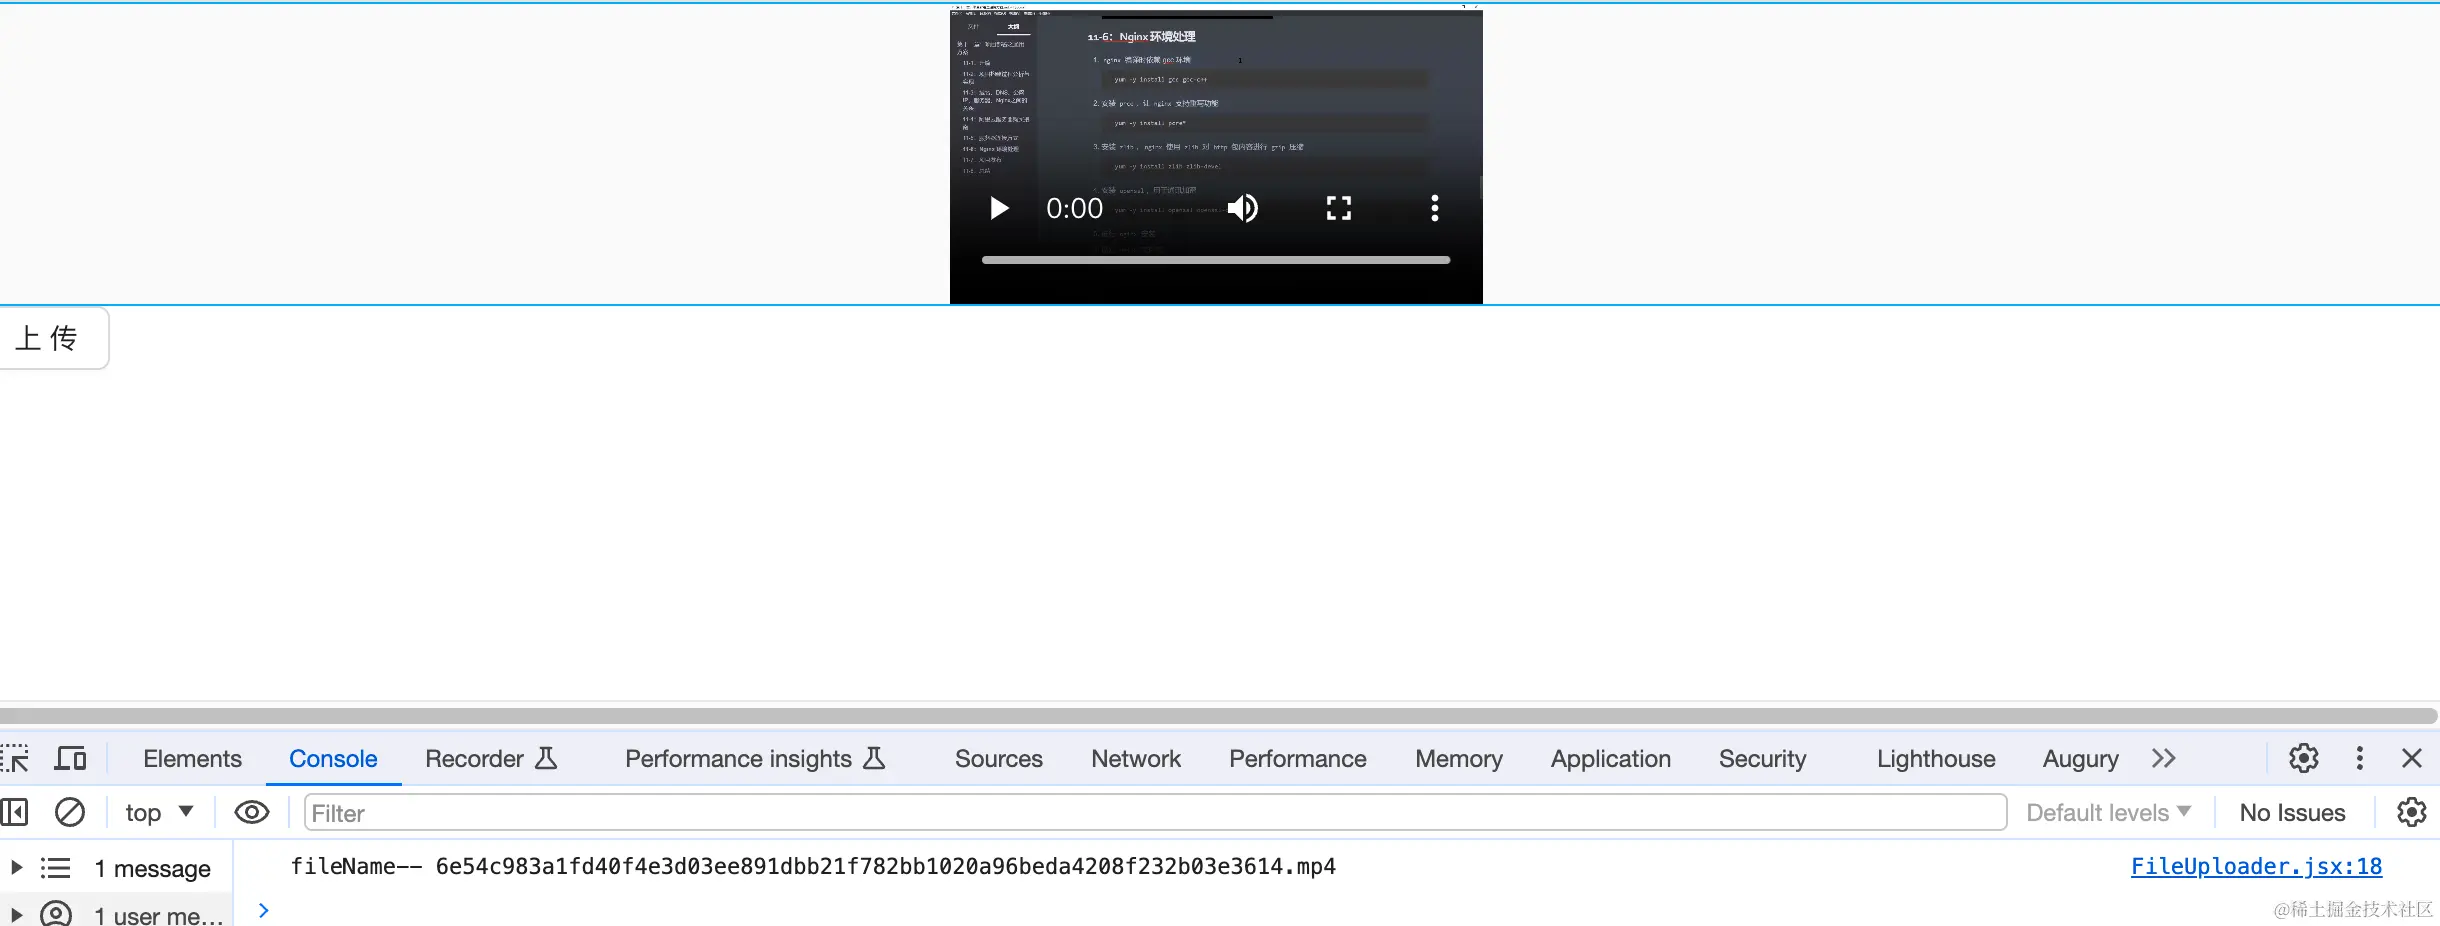
Task: Activate the inspect element picker
Action: point(16,759)
